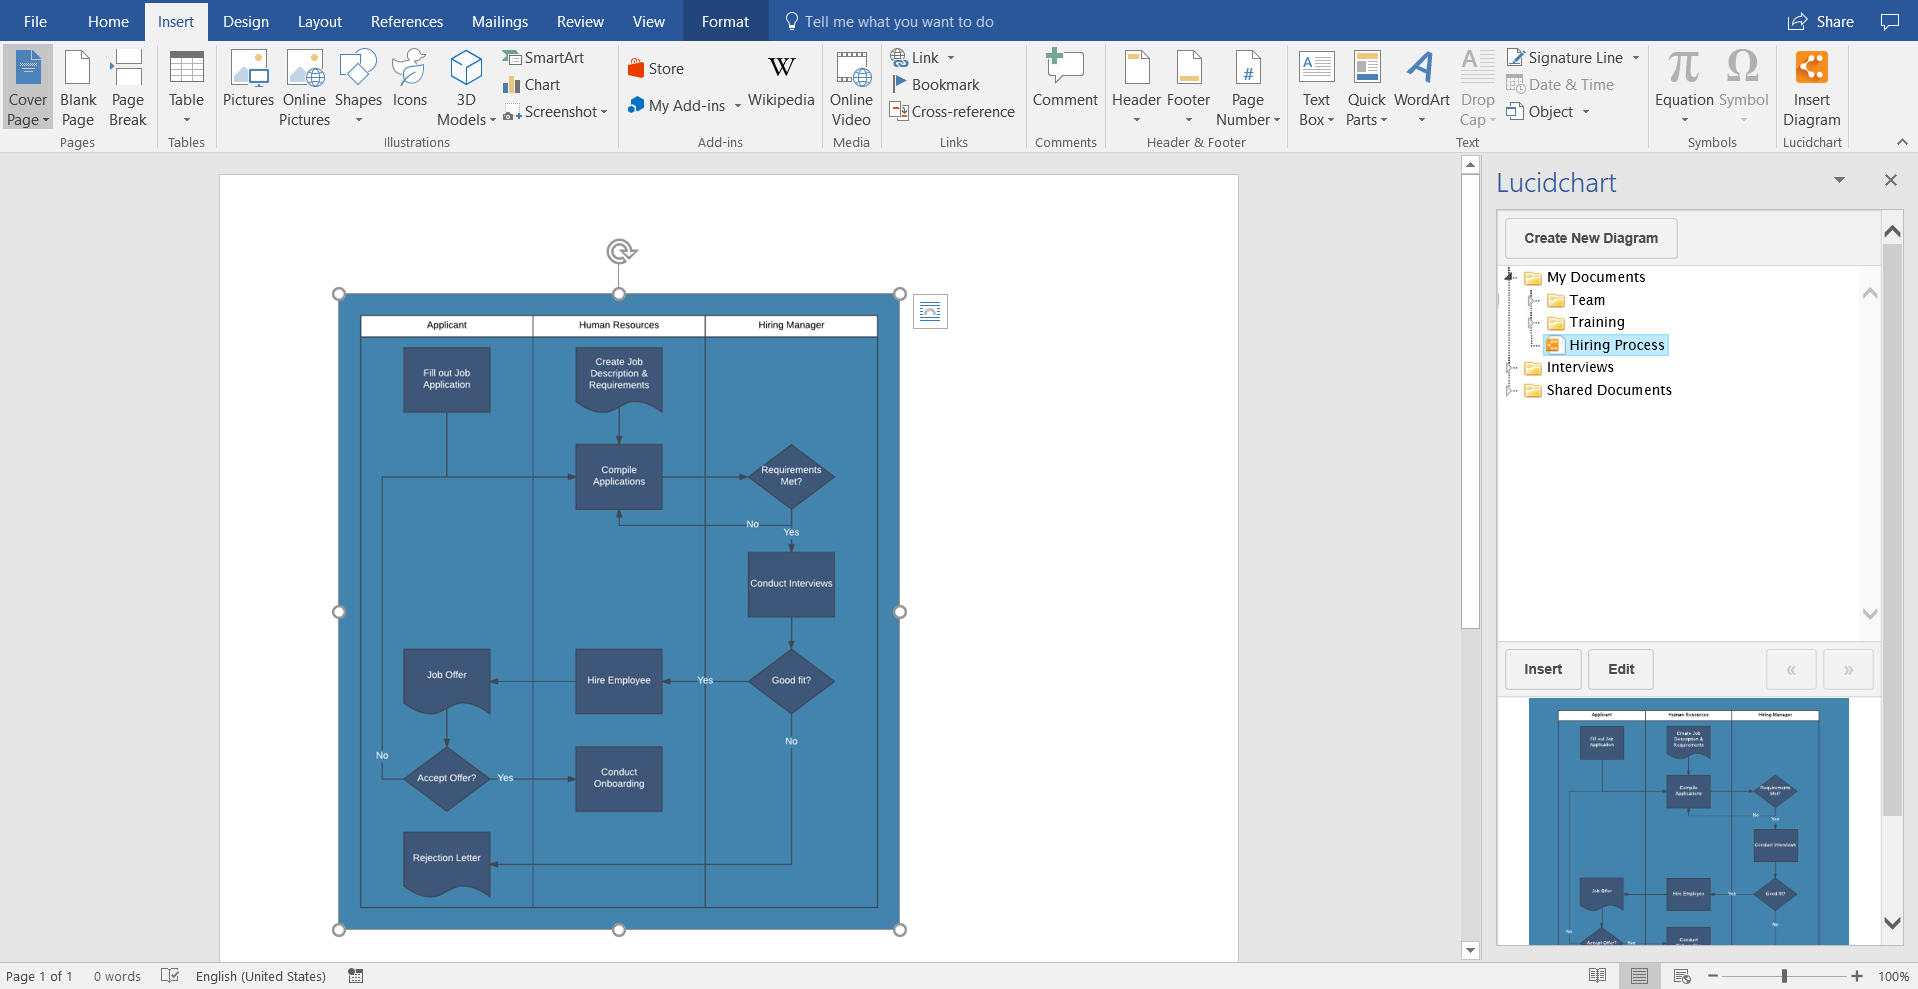Image resolution: width=1918 pixels, height=989 pixels.
Task: Open the Screenshot dropdown
Action: [x=556, y=112]
